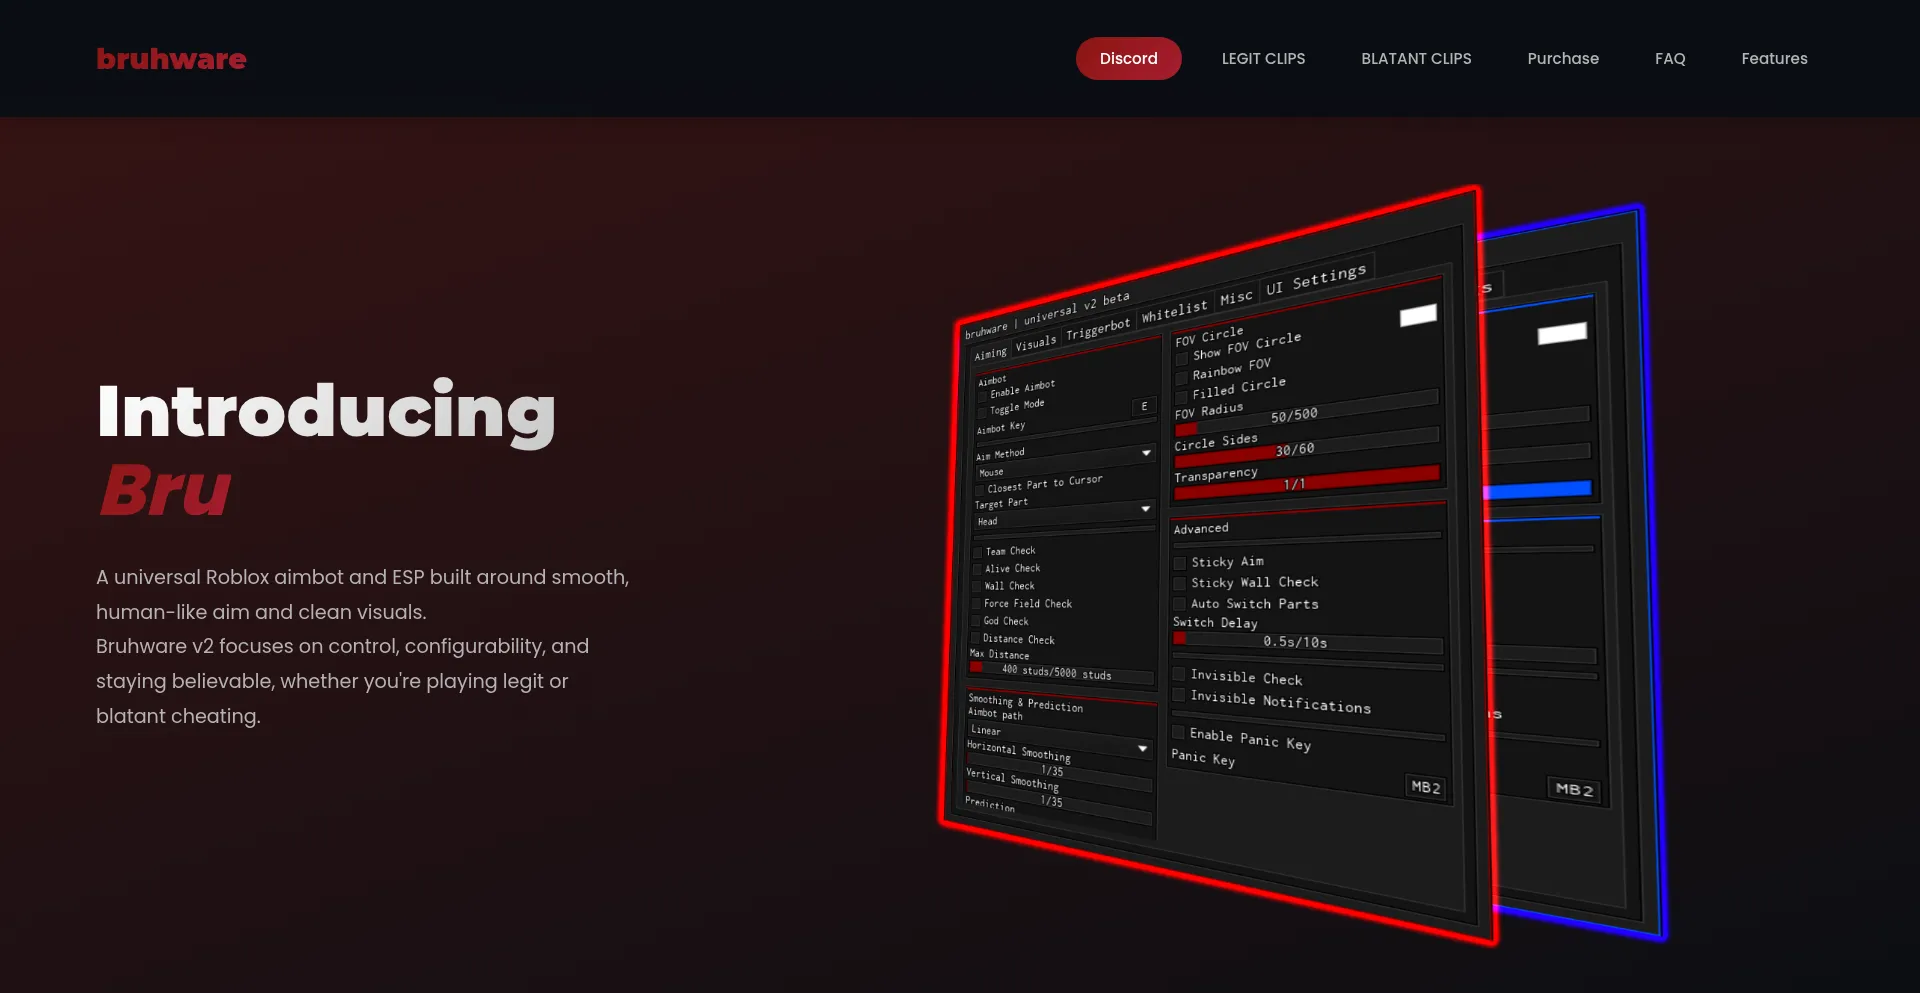Click the Horizontal Smoothing 1/35 slider
The width and height of the screenshot is (1920, 993).
point(1059,771)
